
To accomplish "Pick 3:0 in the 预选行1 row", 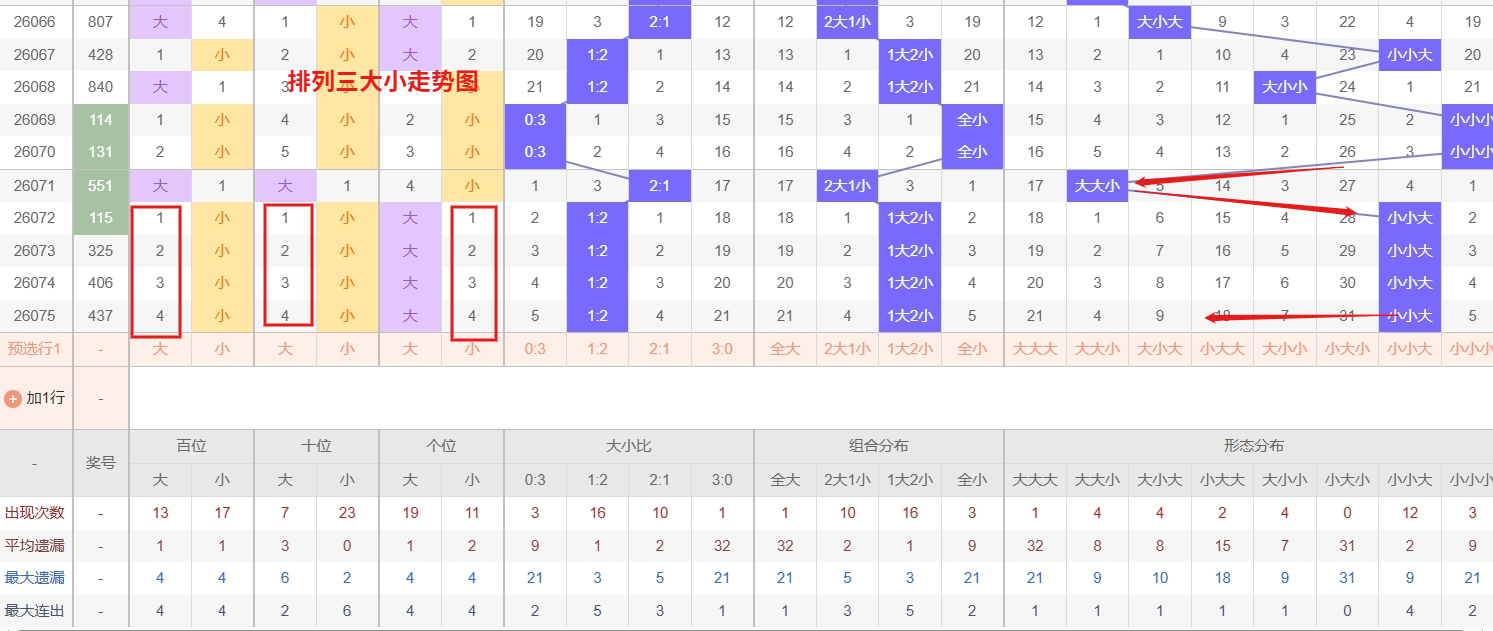I will tap(722, 349).
